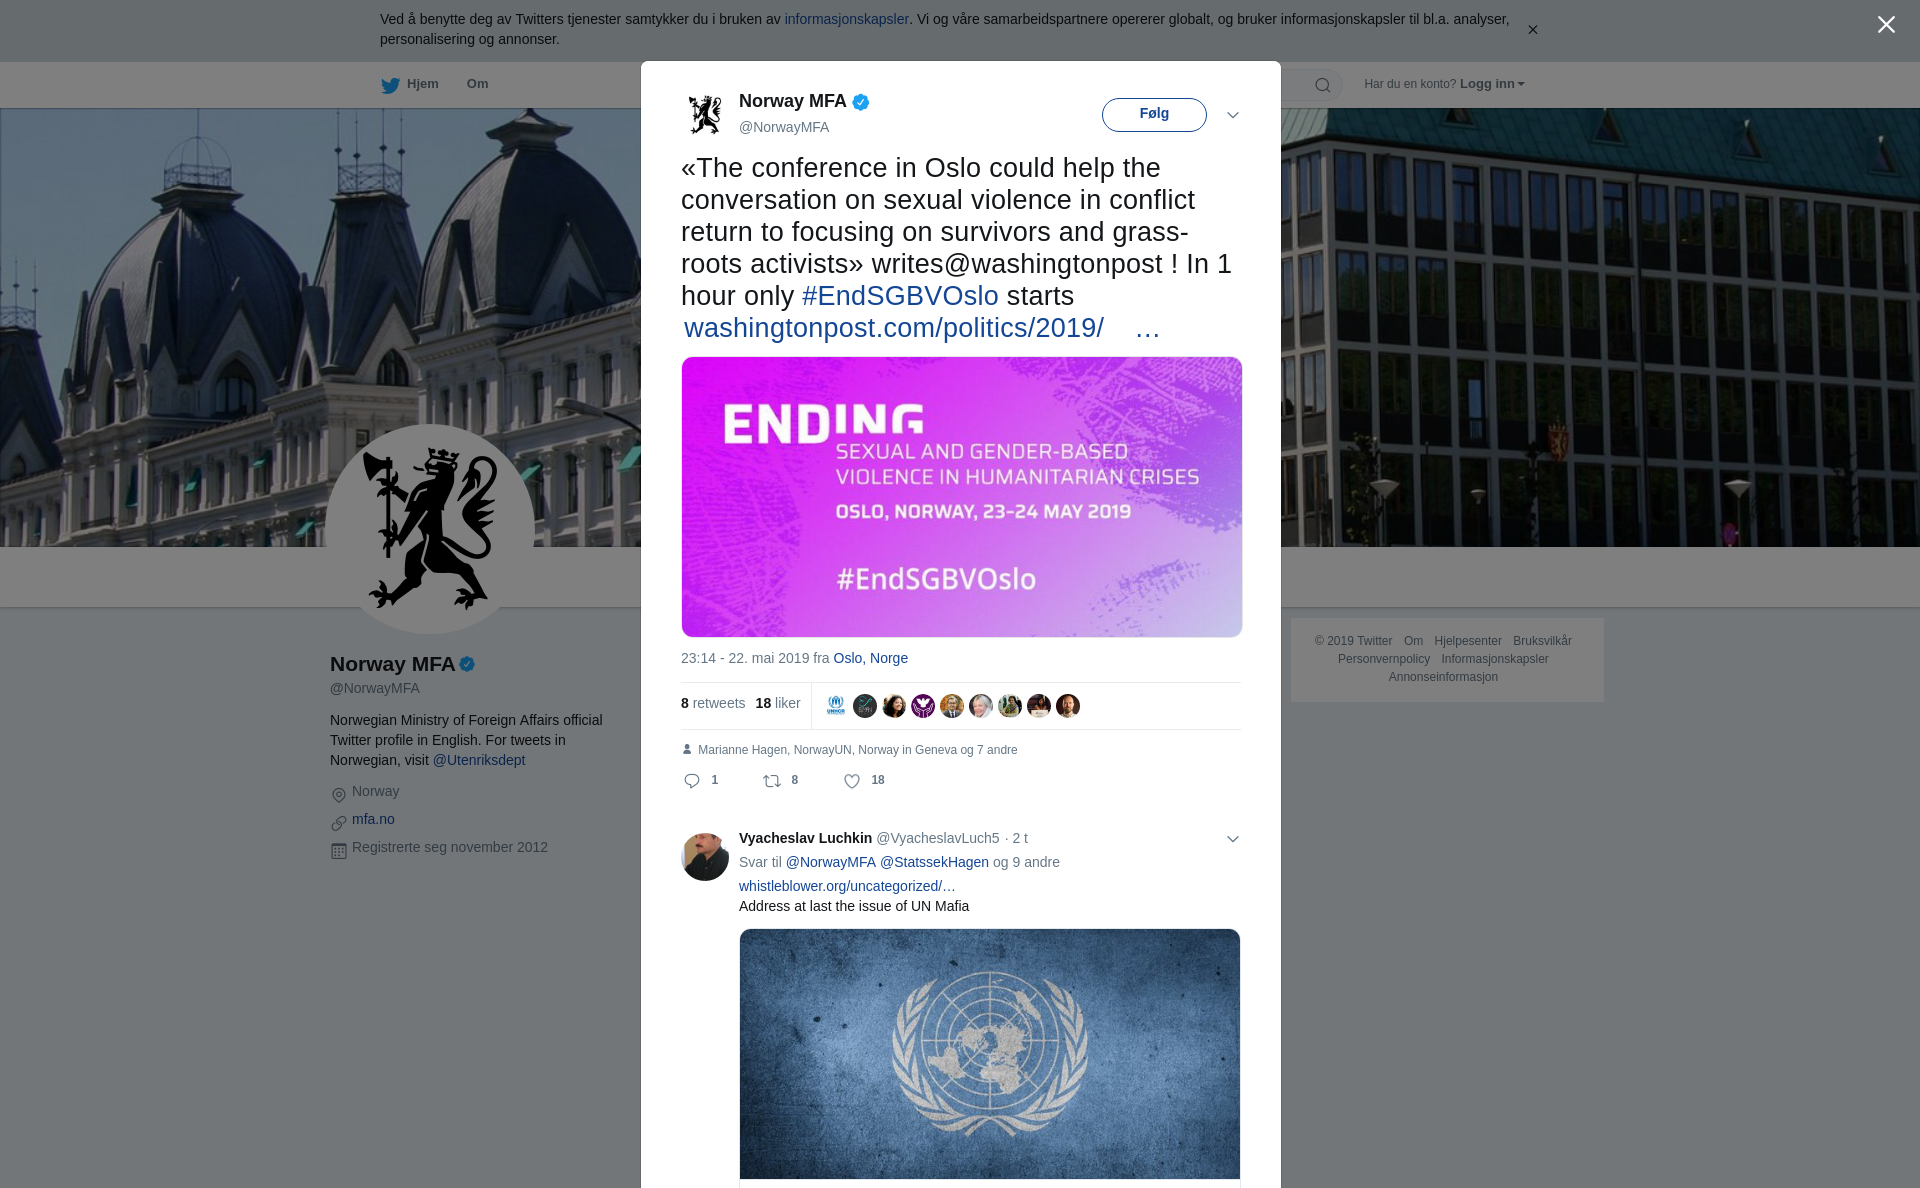Open the washingtonpost.com article link
This screenshot has width=1920, height=1188.
coord(894,328)
